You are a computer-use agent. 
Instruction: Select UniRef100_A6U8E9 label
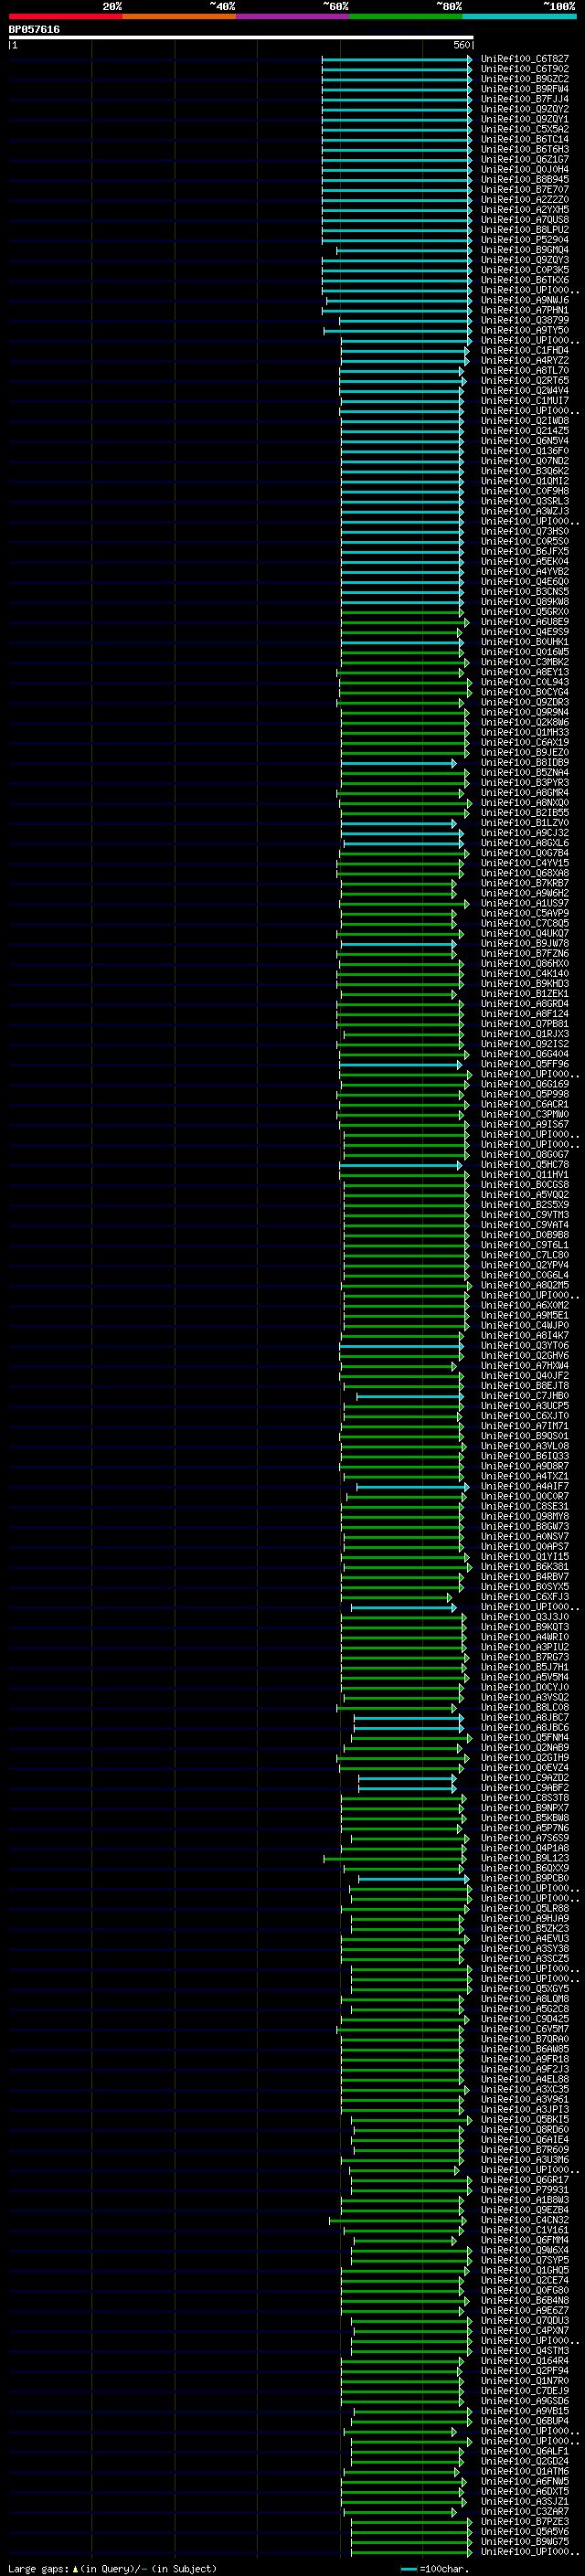click(525, 622)
